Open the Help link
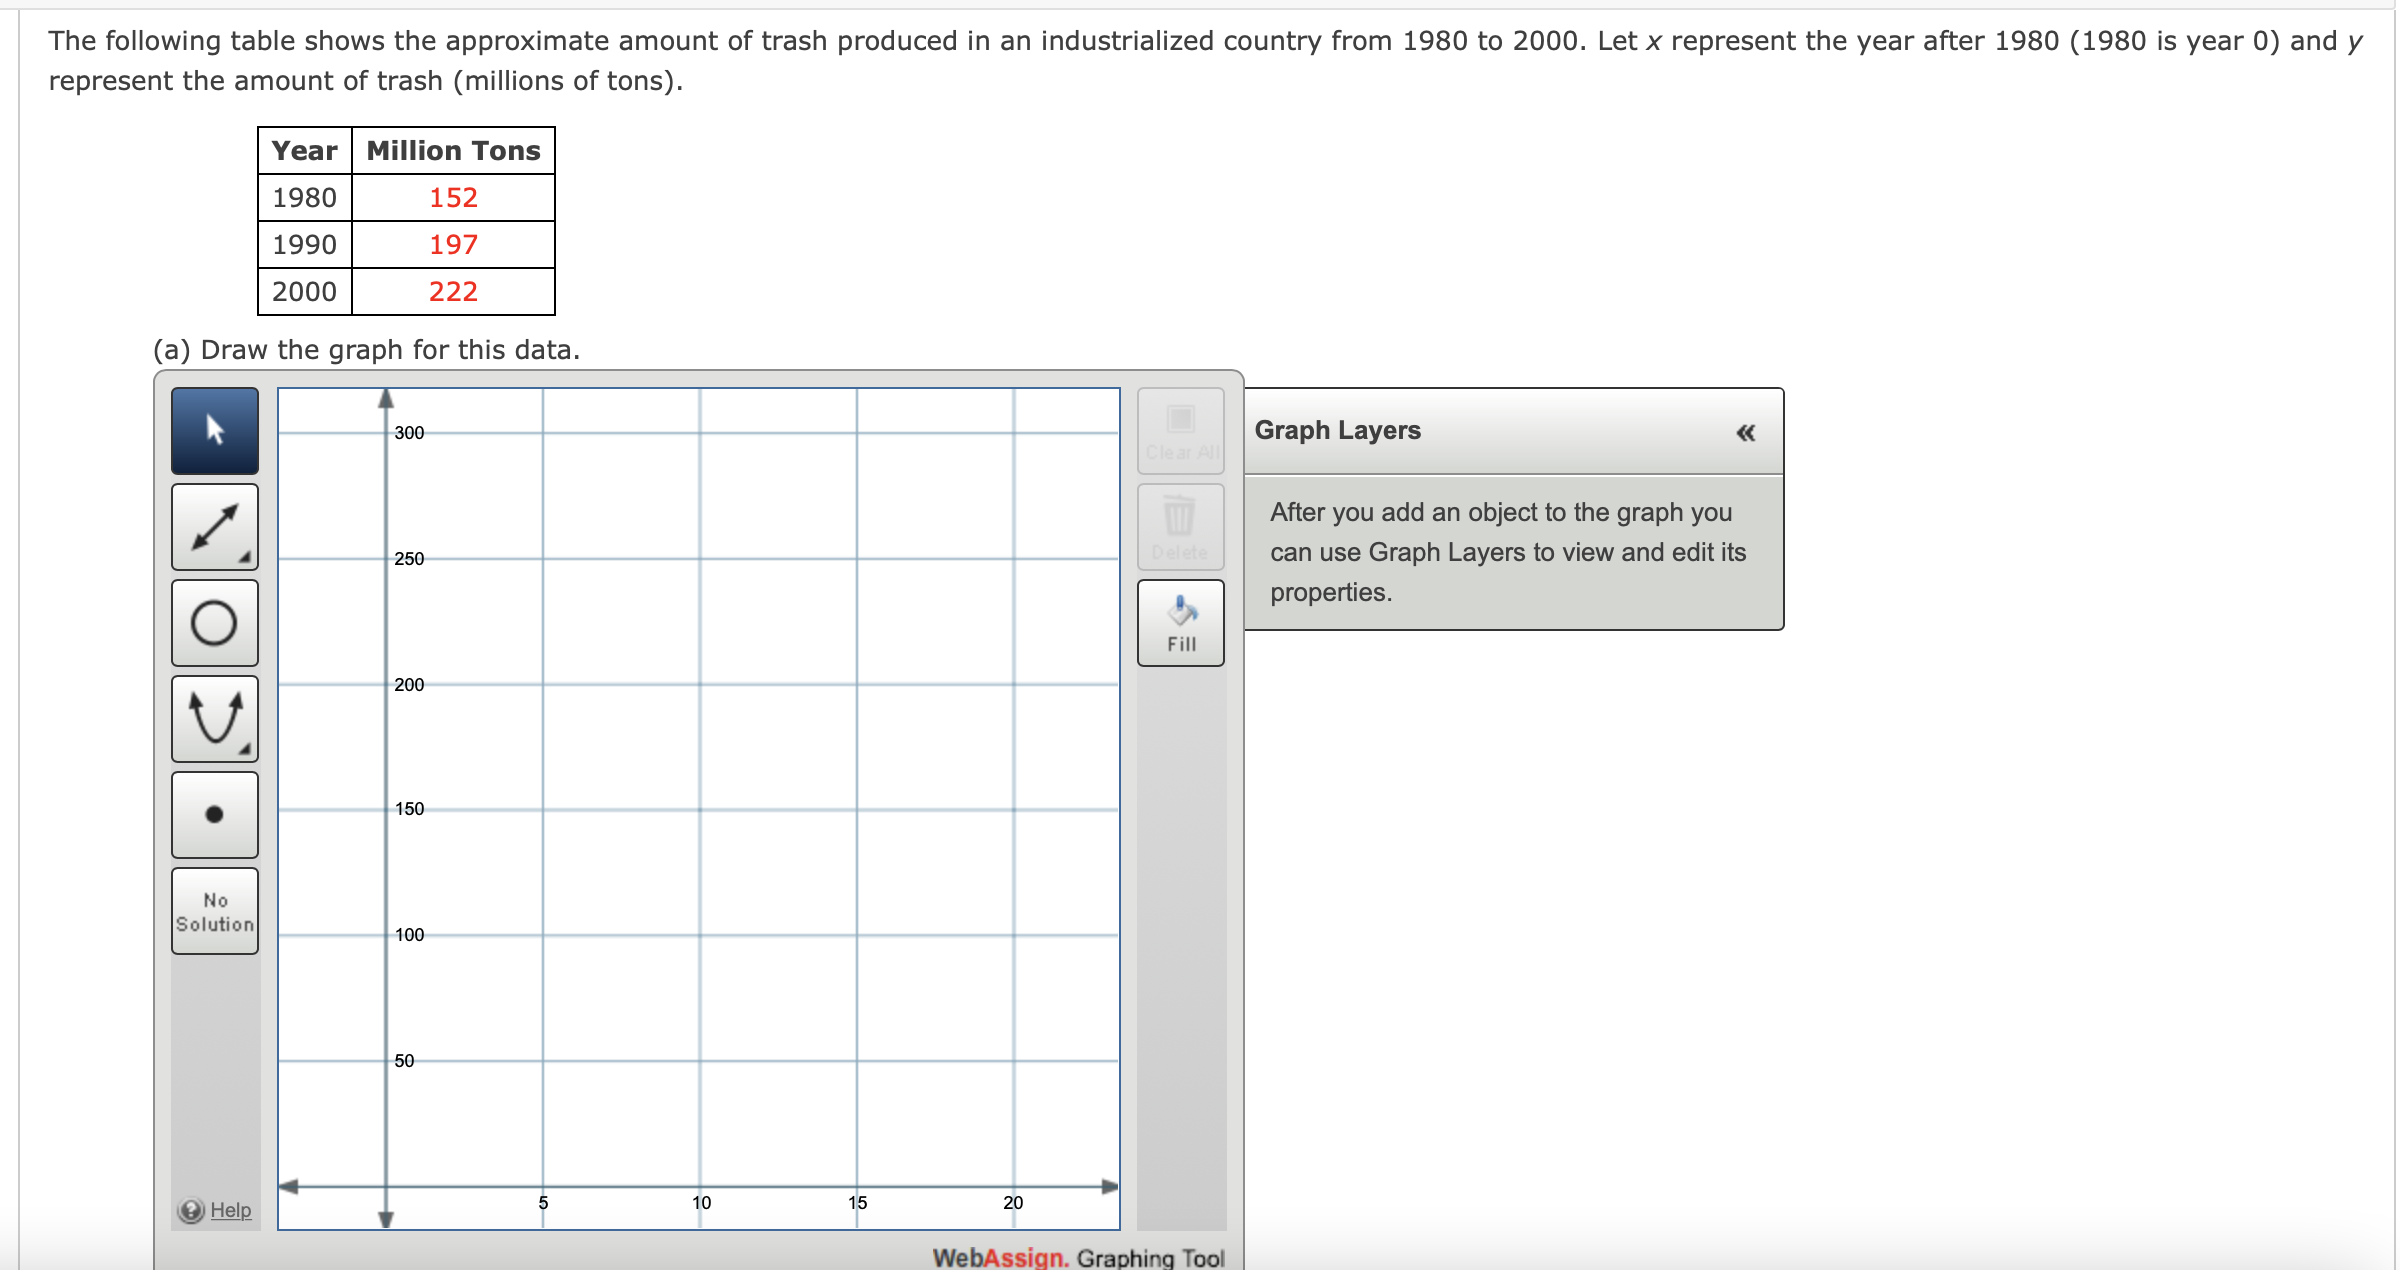 tap(228, 1209)
